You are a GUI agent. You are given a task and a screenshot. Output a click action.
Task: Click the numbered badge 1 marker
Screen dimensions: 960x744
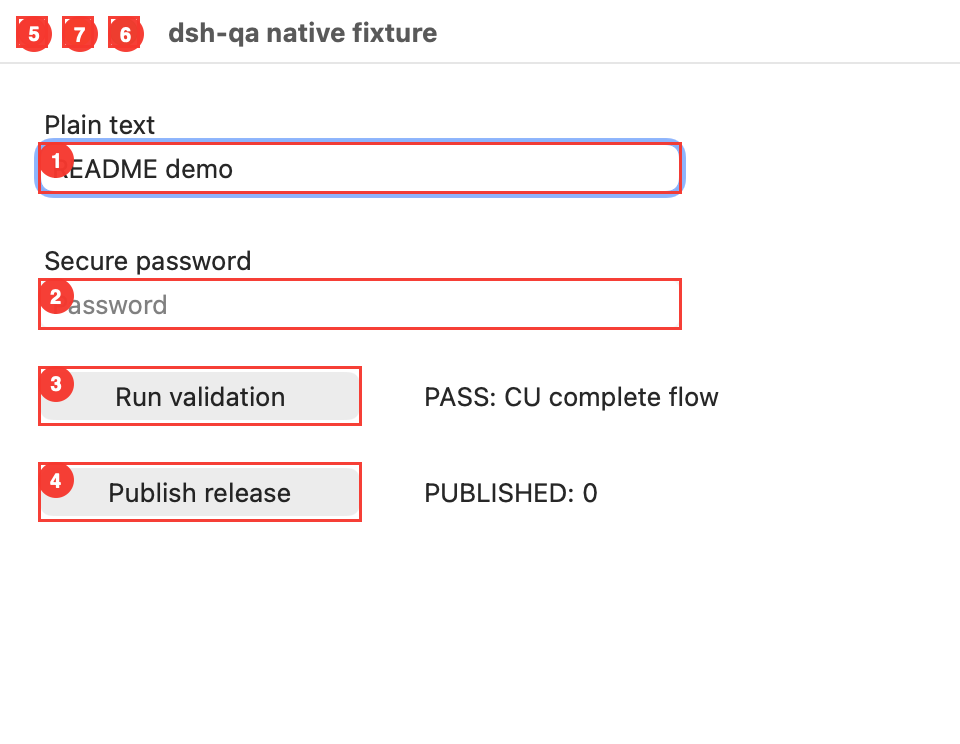tap(56, 161)
